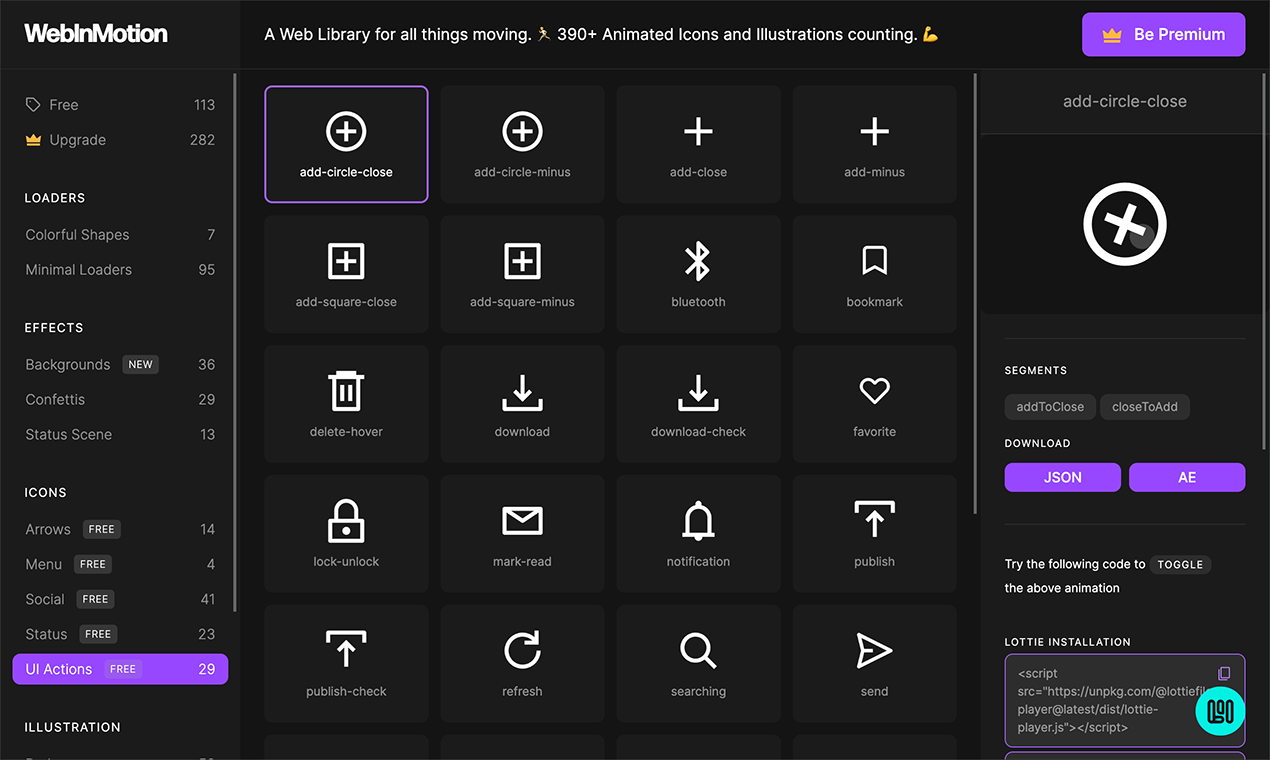Choose the notification bell icon
Viewport: 1270px width, 760px height.
(x=698, y=533)
